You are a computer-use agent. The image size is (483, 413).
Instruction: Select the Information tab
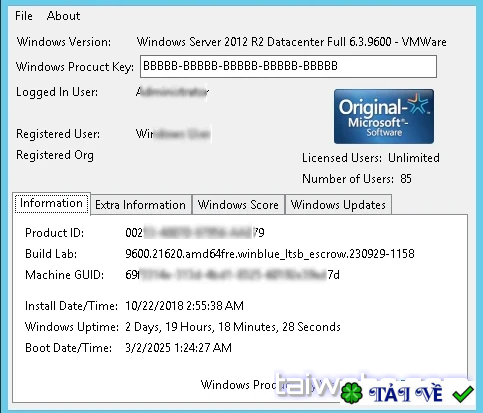51,203
